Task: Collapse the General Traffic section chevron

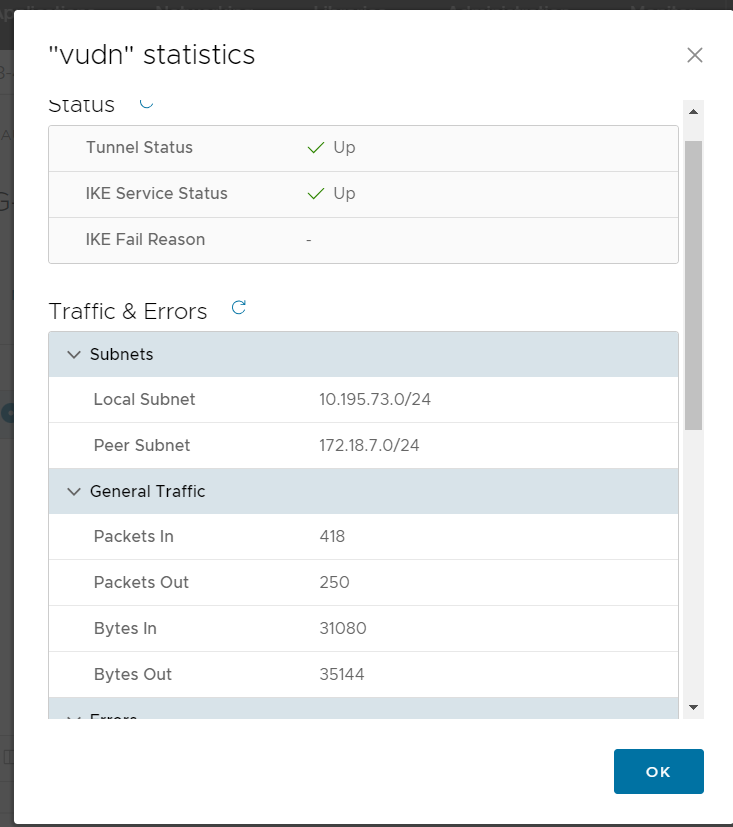Action: tap(74, 491)
